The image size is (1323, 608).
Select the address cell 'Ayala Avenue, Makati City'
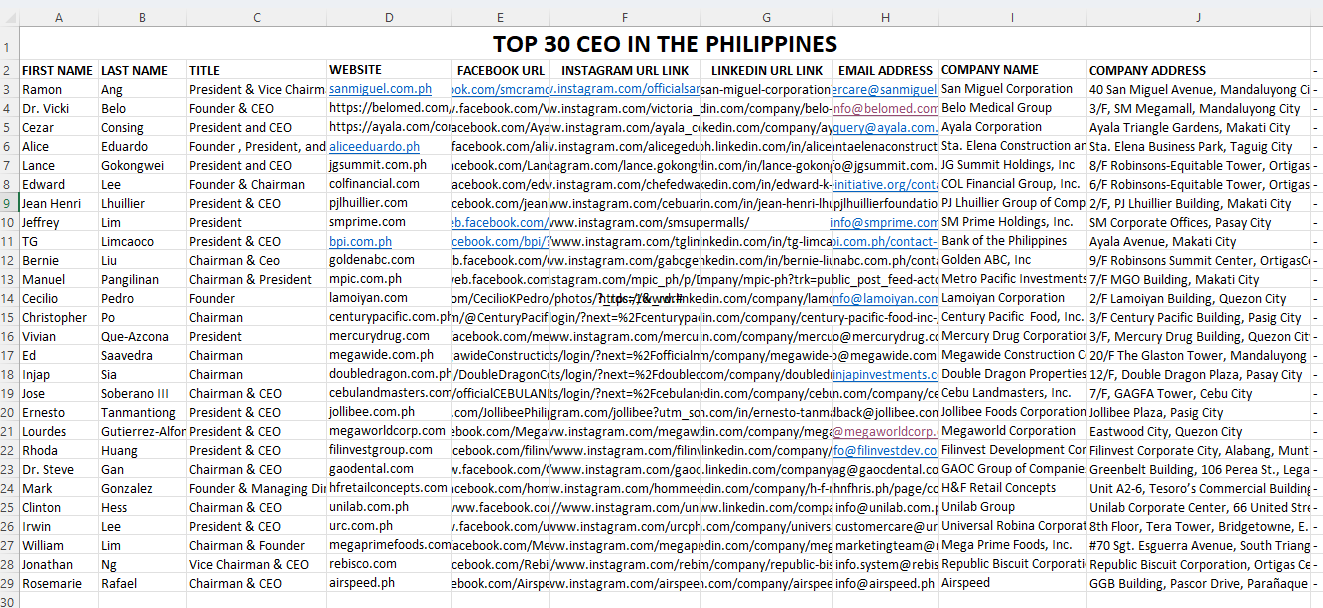pos(1198,241)
